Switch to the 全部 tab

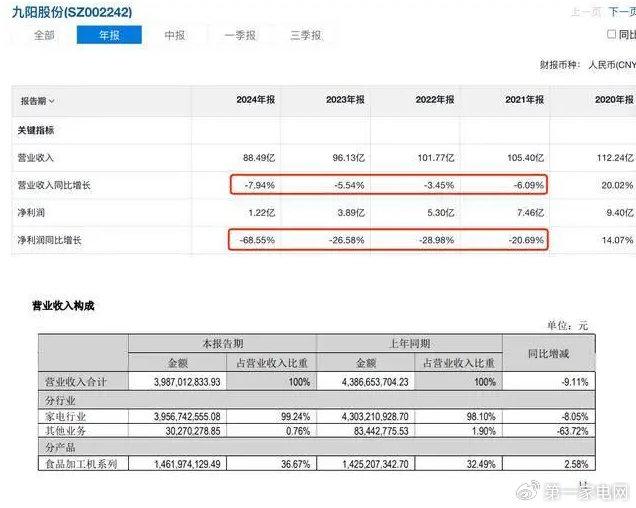[44, 35]
